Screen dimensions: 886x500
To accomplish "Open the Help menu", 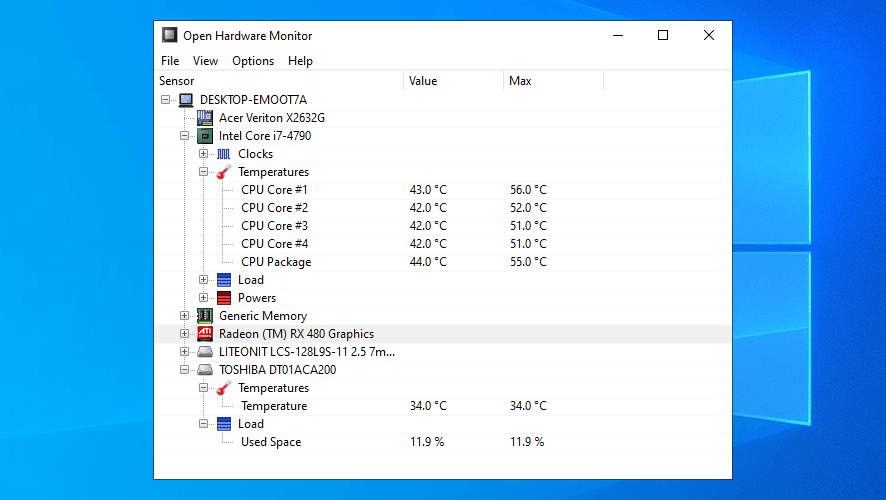I will 300,61.
